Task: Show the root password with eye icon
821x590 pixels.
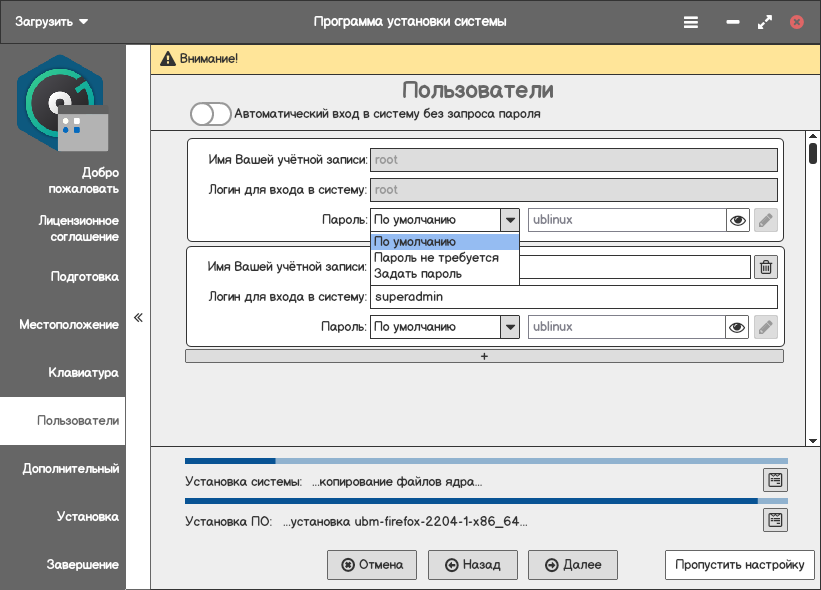Action: 738,220
